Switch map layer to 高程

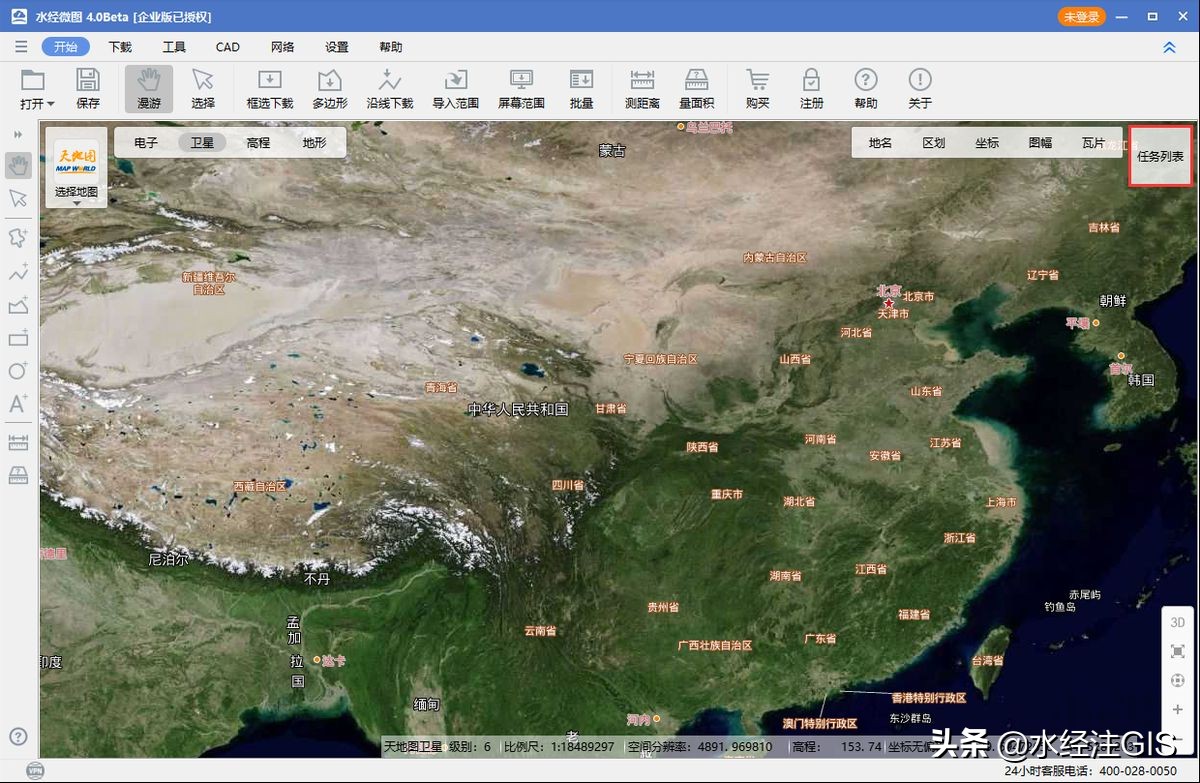pyautogui.click(x=258, y=143)
